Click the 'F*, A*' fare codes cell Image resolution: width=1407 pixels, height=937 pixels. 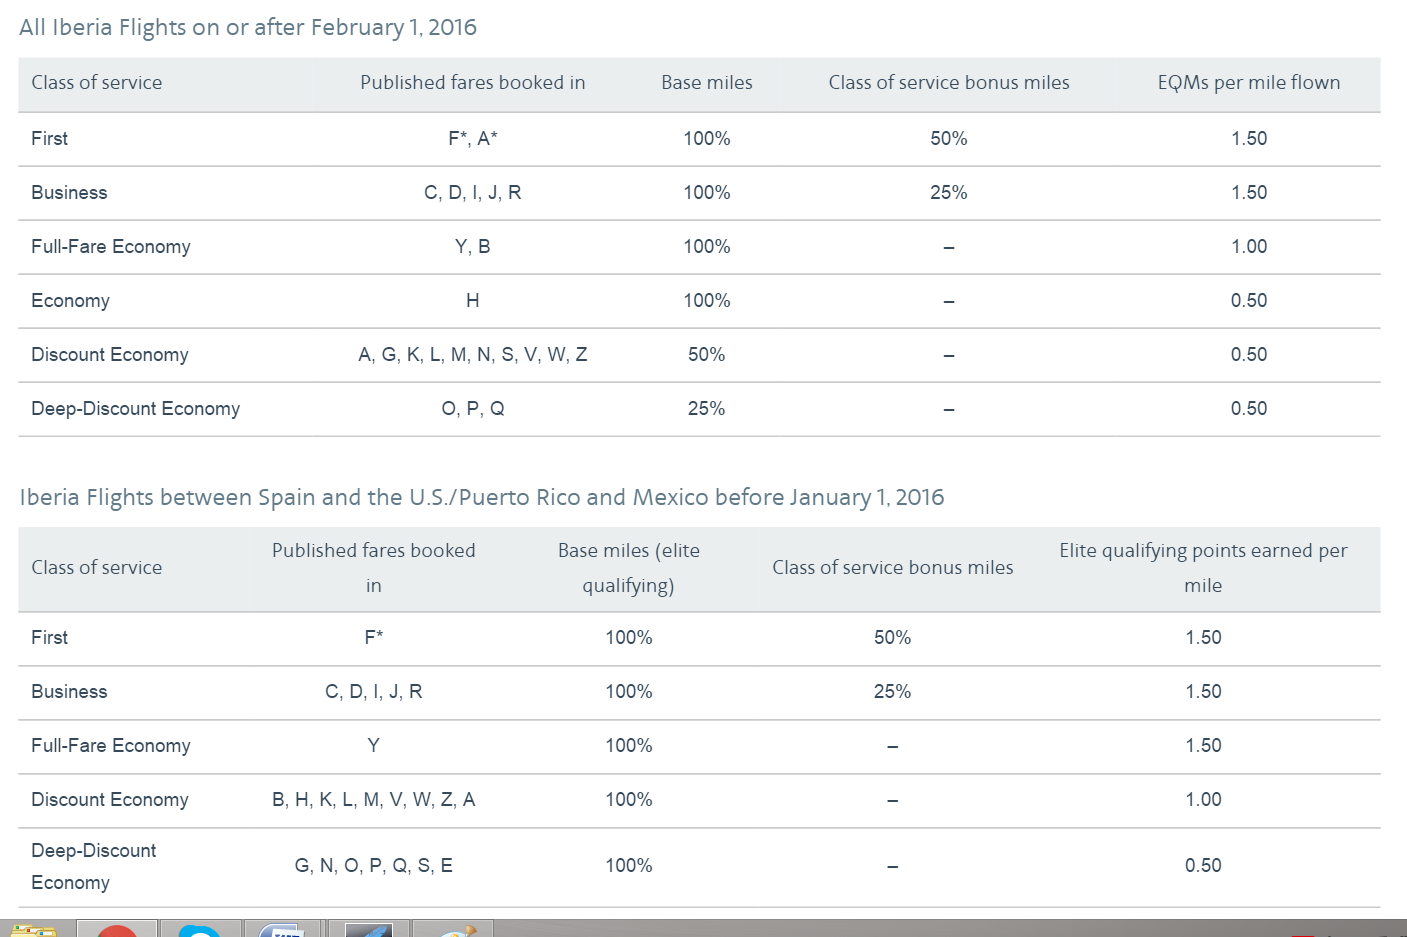(473, 139)
